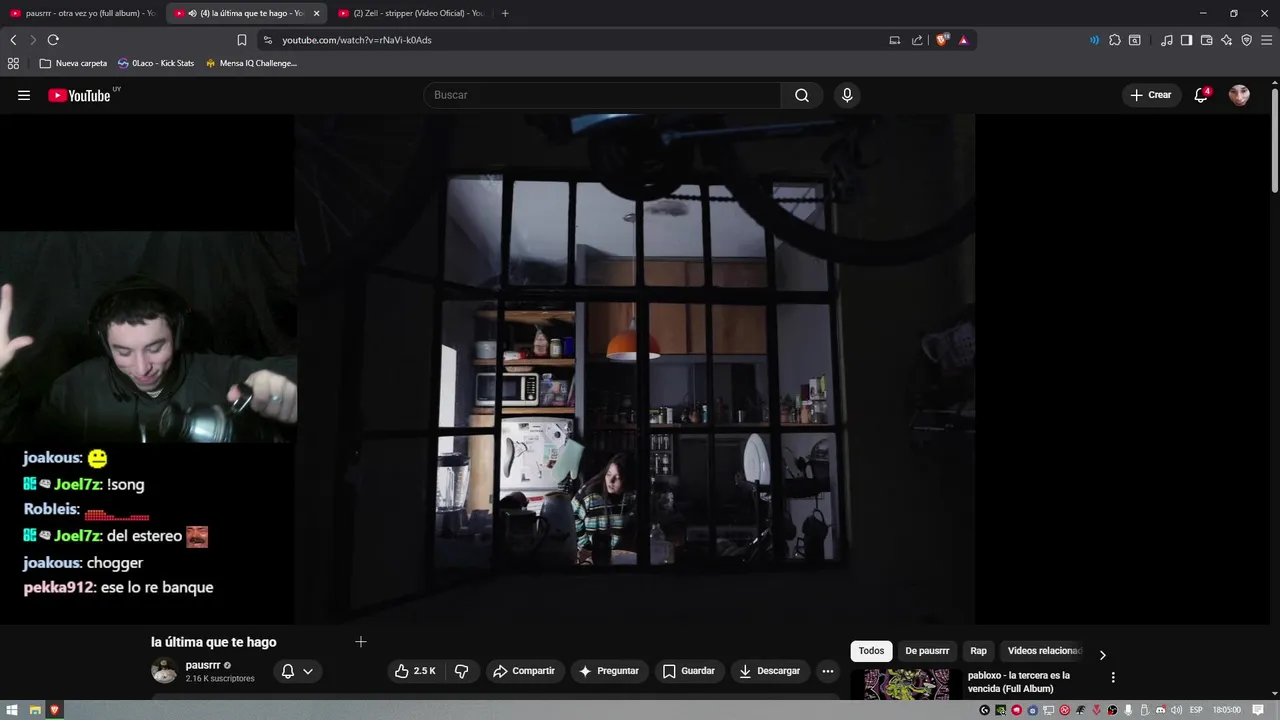Click the Descargar download button

click(769, 671)
